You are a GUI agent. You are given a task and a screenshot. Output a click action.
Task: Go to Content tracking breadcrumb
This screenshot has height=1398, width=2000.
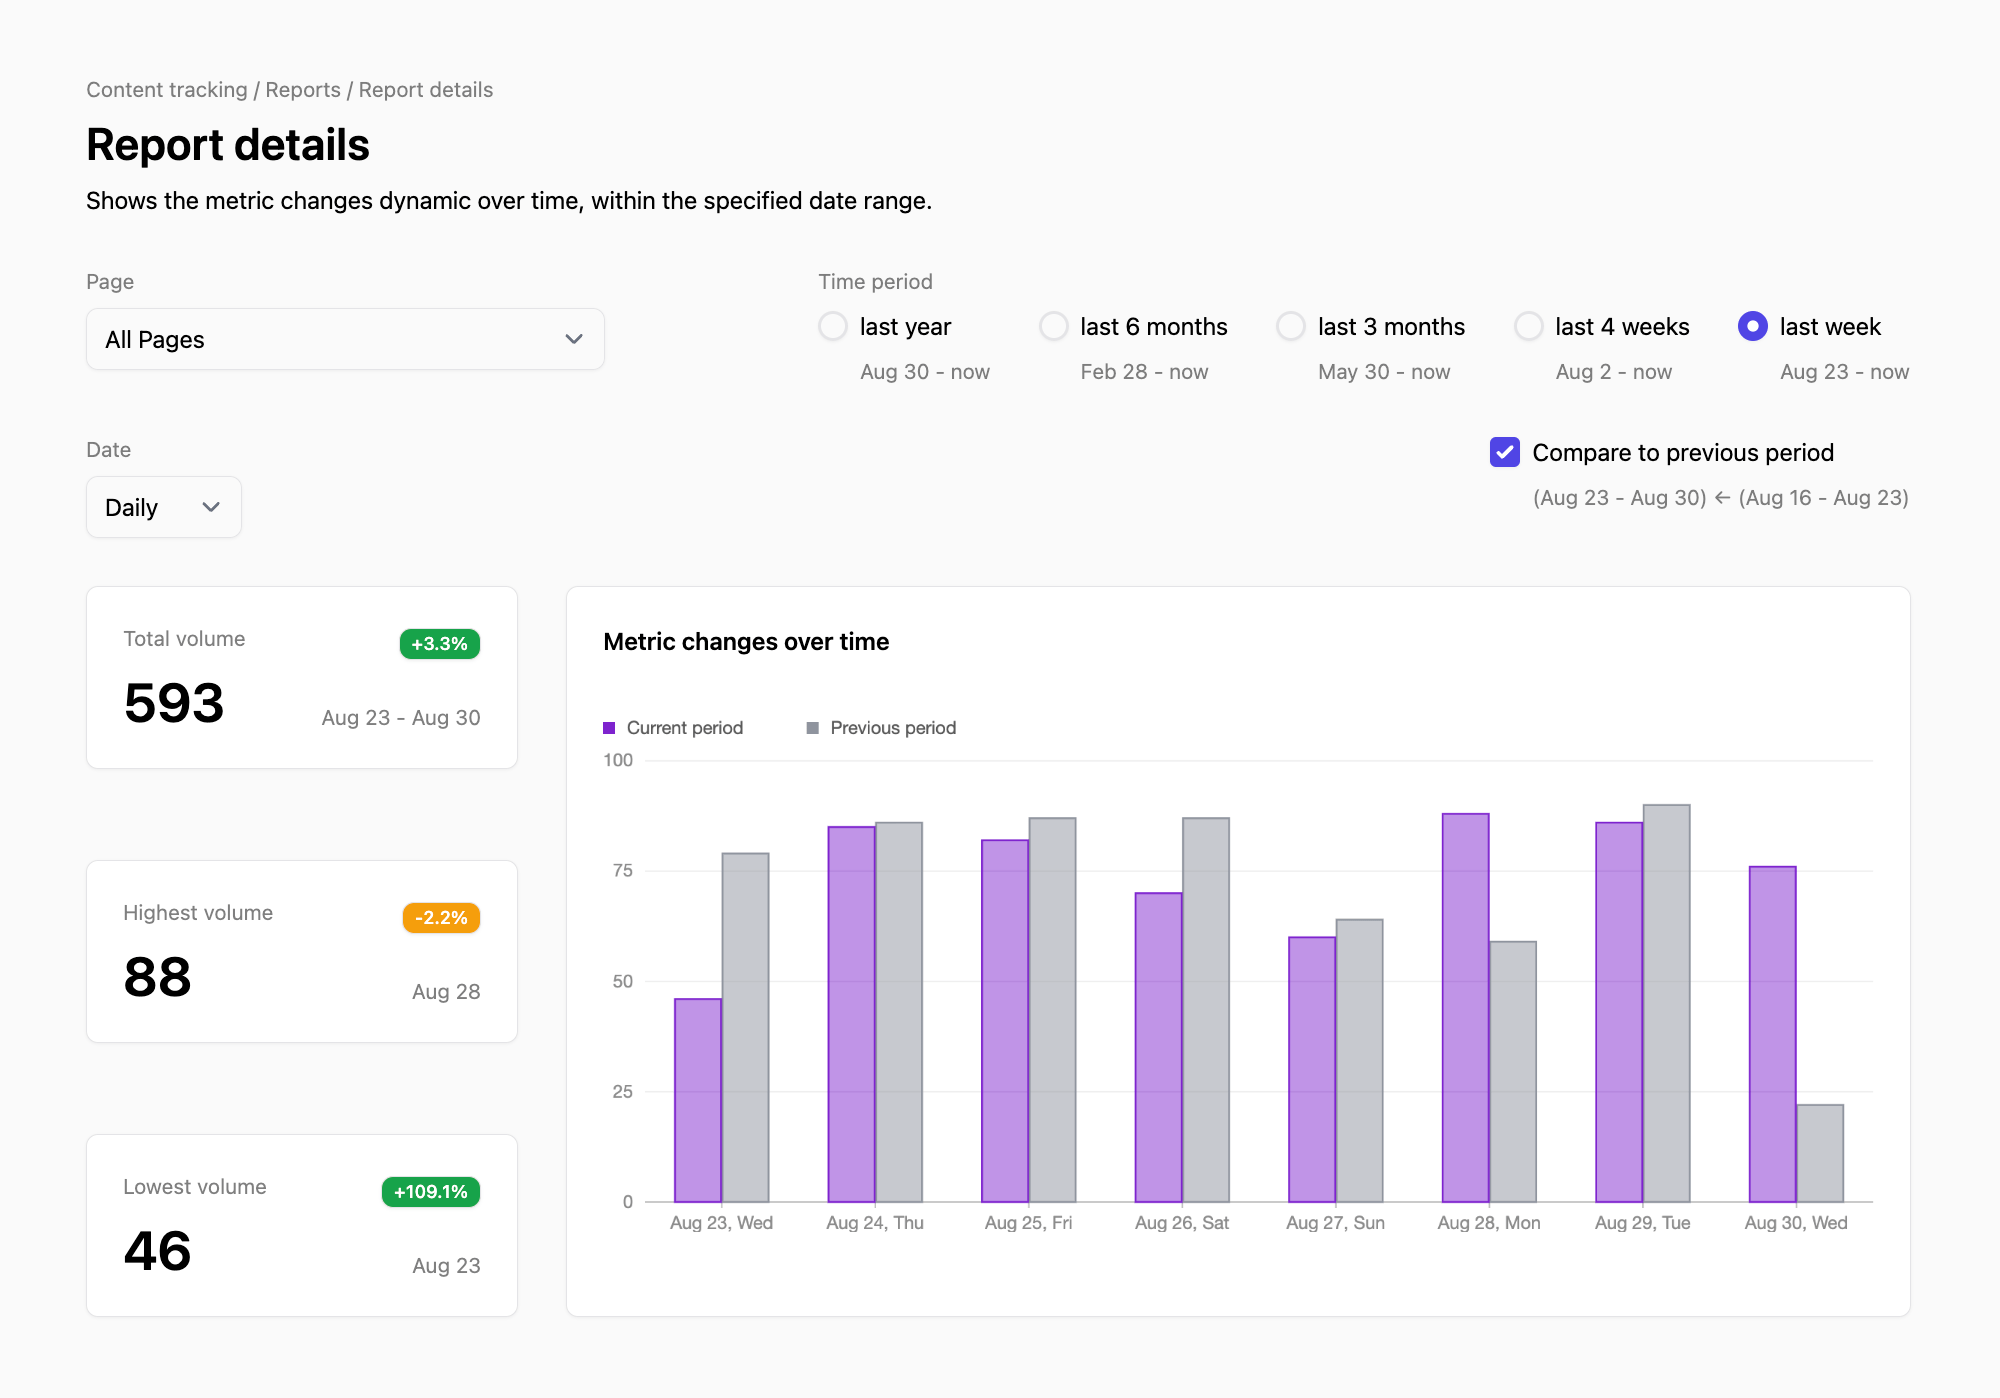click(166, 90)
